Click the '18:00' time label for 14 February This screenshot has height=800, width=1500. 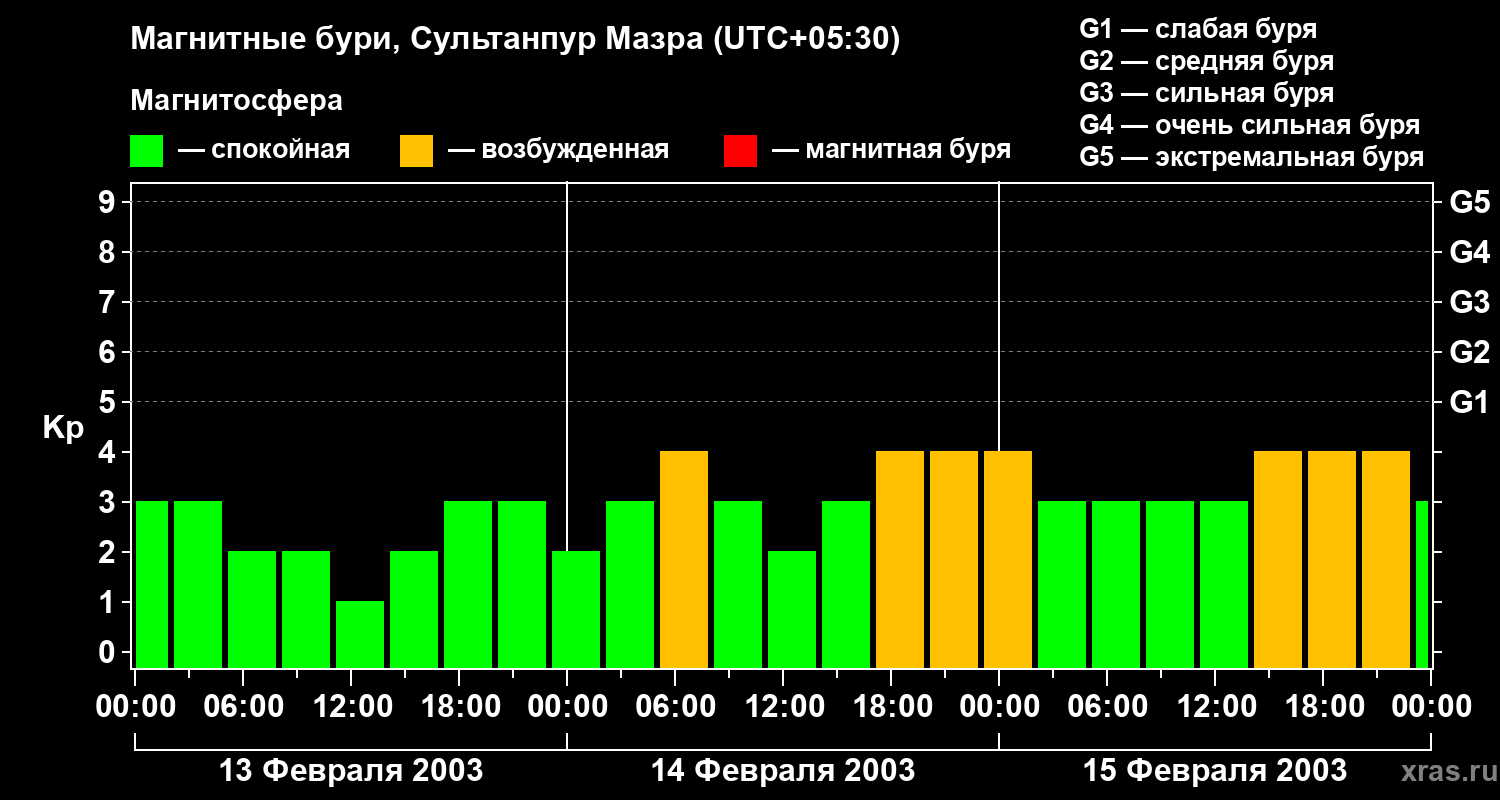pyautogui.click(x=892, y=707)
